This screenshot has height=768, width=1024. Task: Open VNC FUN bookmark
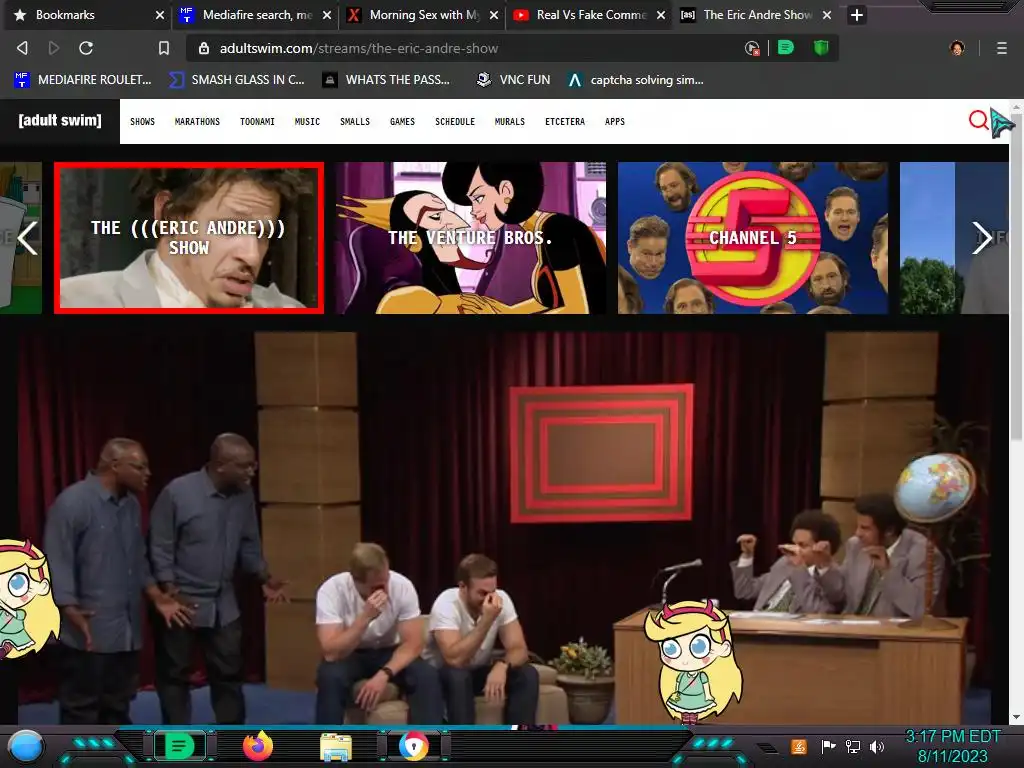coord(513,80)
